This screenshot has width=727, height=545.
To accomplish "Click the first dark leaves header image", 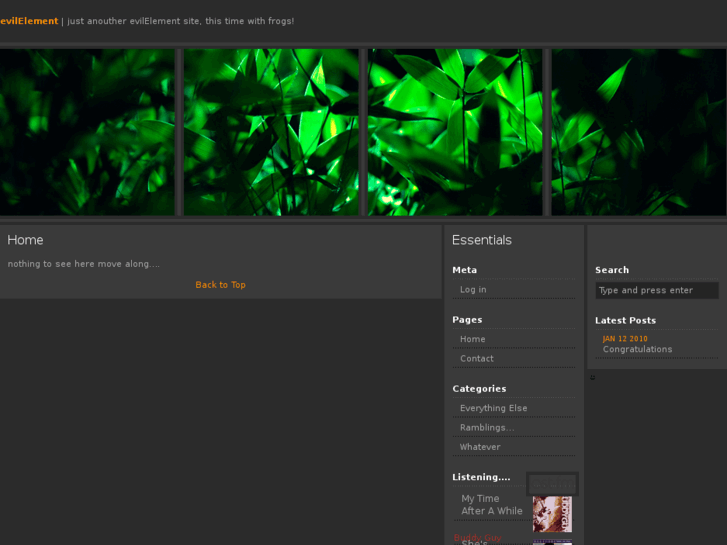I will click(87, 132).
